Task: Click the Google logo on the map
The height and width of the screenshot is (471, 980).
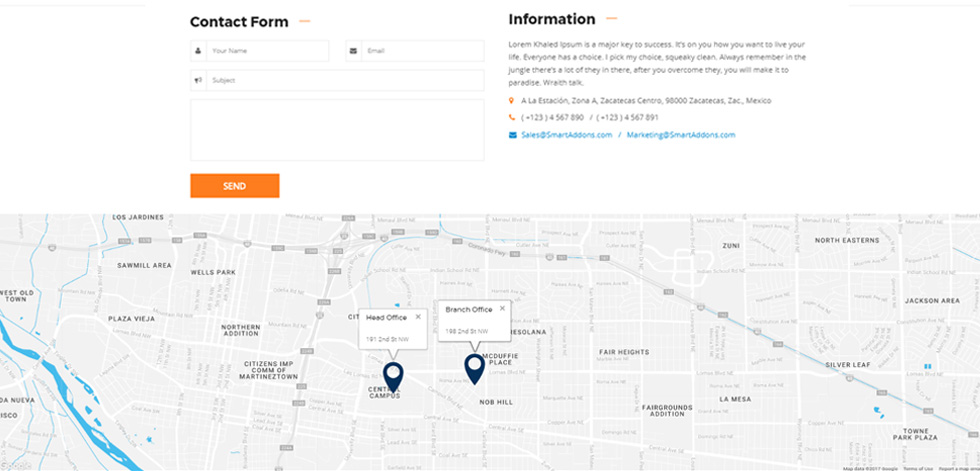Action: pyautogui.click(x=16, y=465)
